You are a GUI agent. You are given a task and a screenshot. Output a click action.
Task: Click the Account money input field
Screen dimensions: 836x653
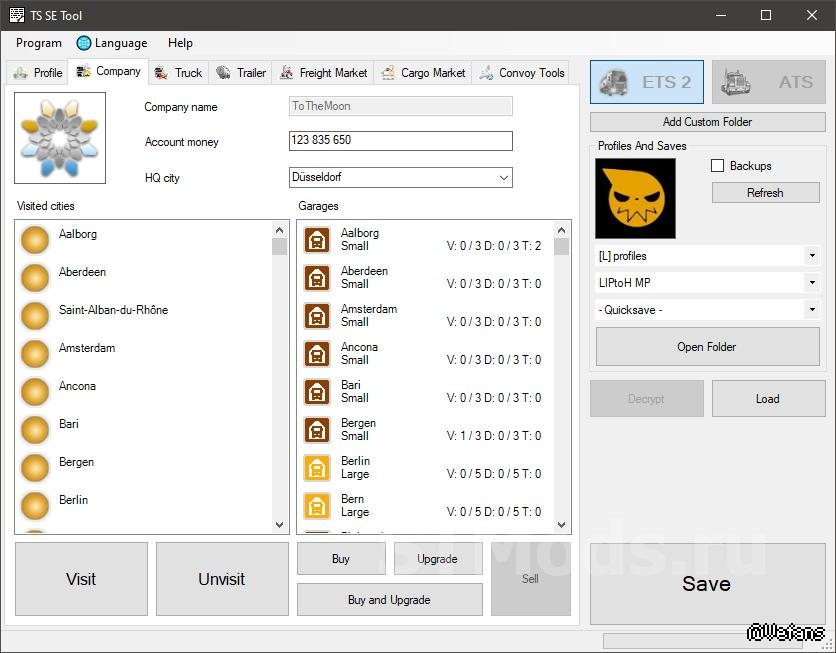click(x=400, y=141)
